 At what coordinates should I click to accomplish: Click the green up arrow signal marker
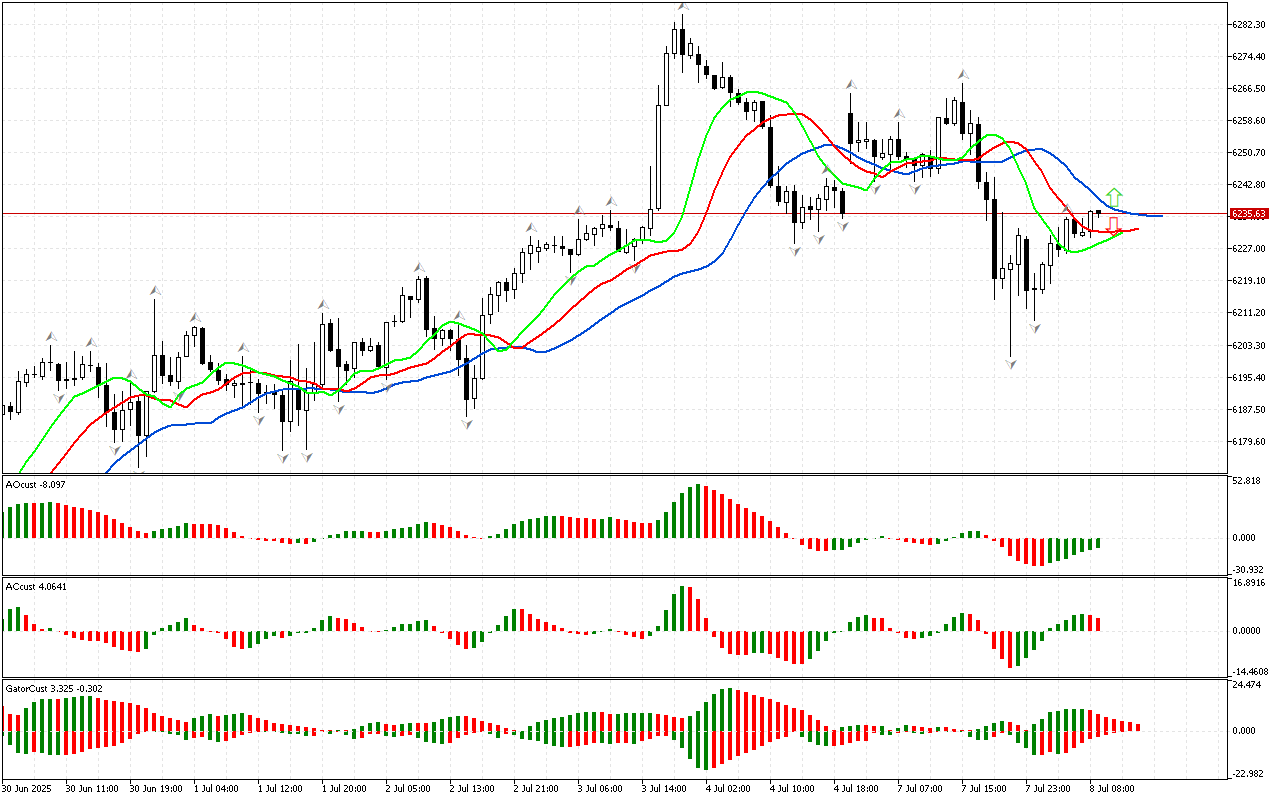tap(1115, 196)
